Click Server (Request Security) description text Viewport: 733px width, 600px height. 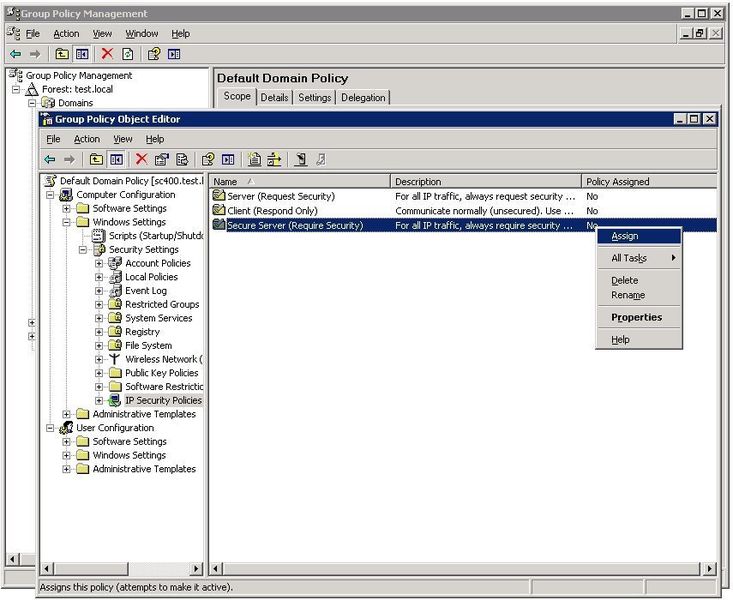(485, 196)
